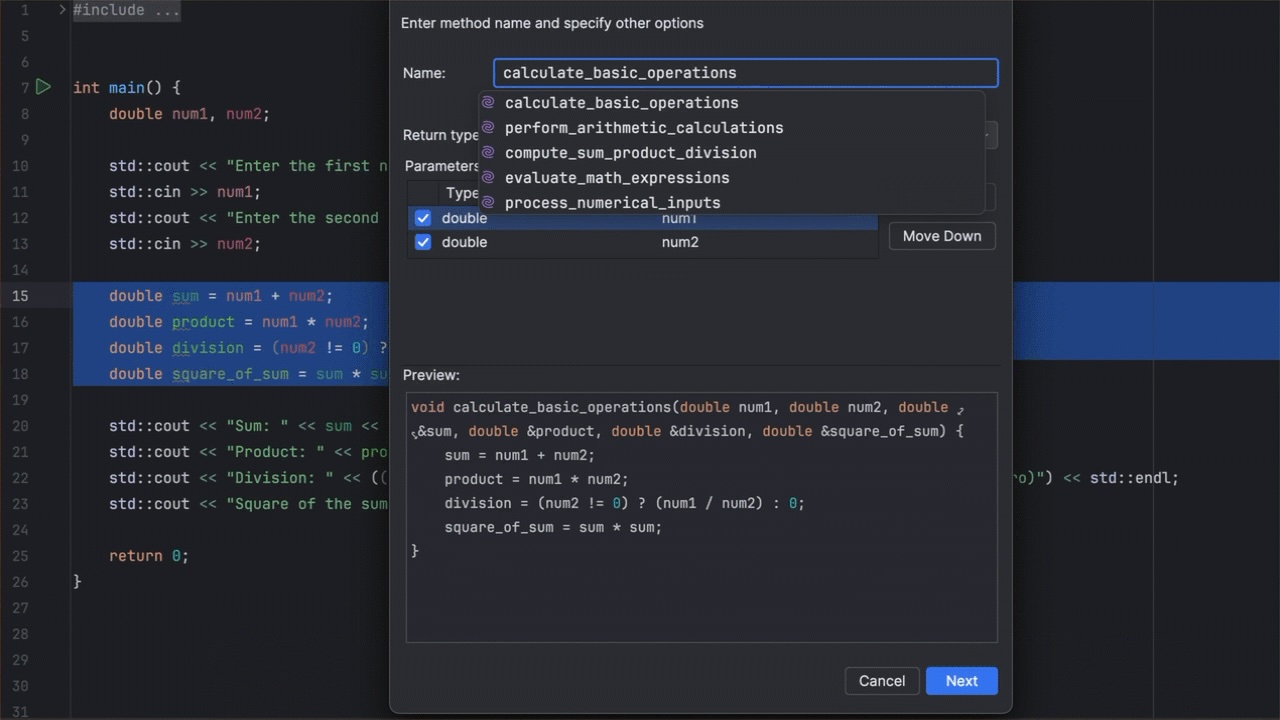Click the Move Down button

[x=942, y=236]
